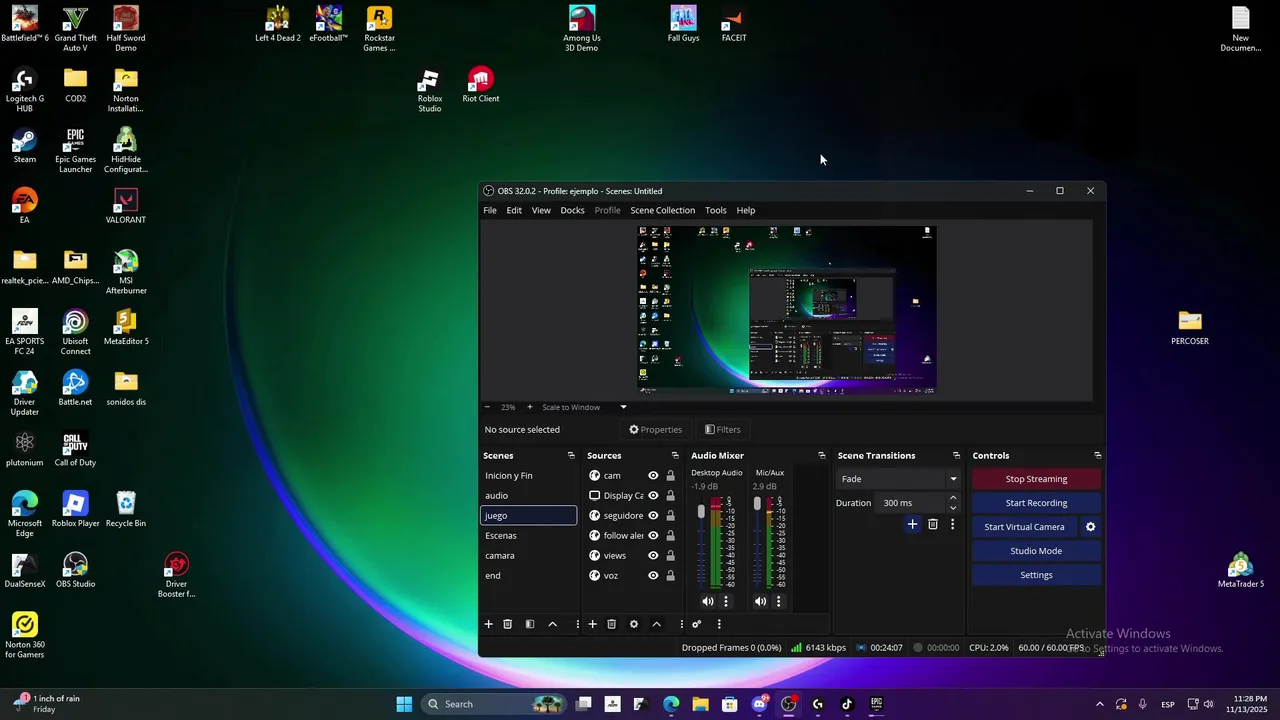Viewport: 1280px width, 720px height.
Task: Open Discord from the taskbar
Action: click(x=759, y=704)
